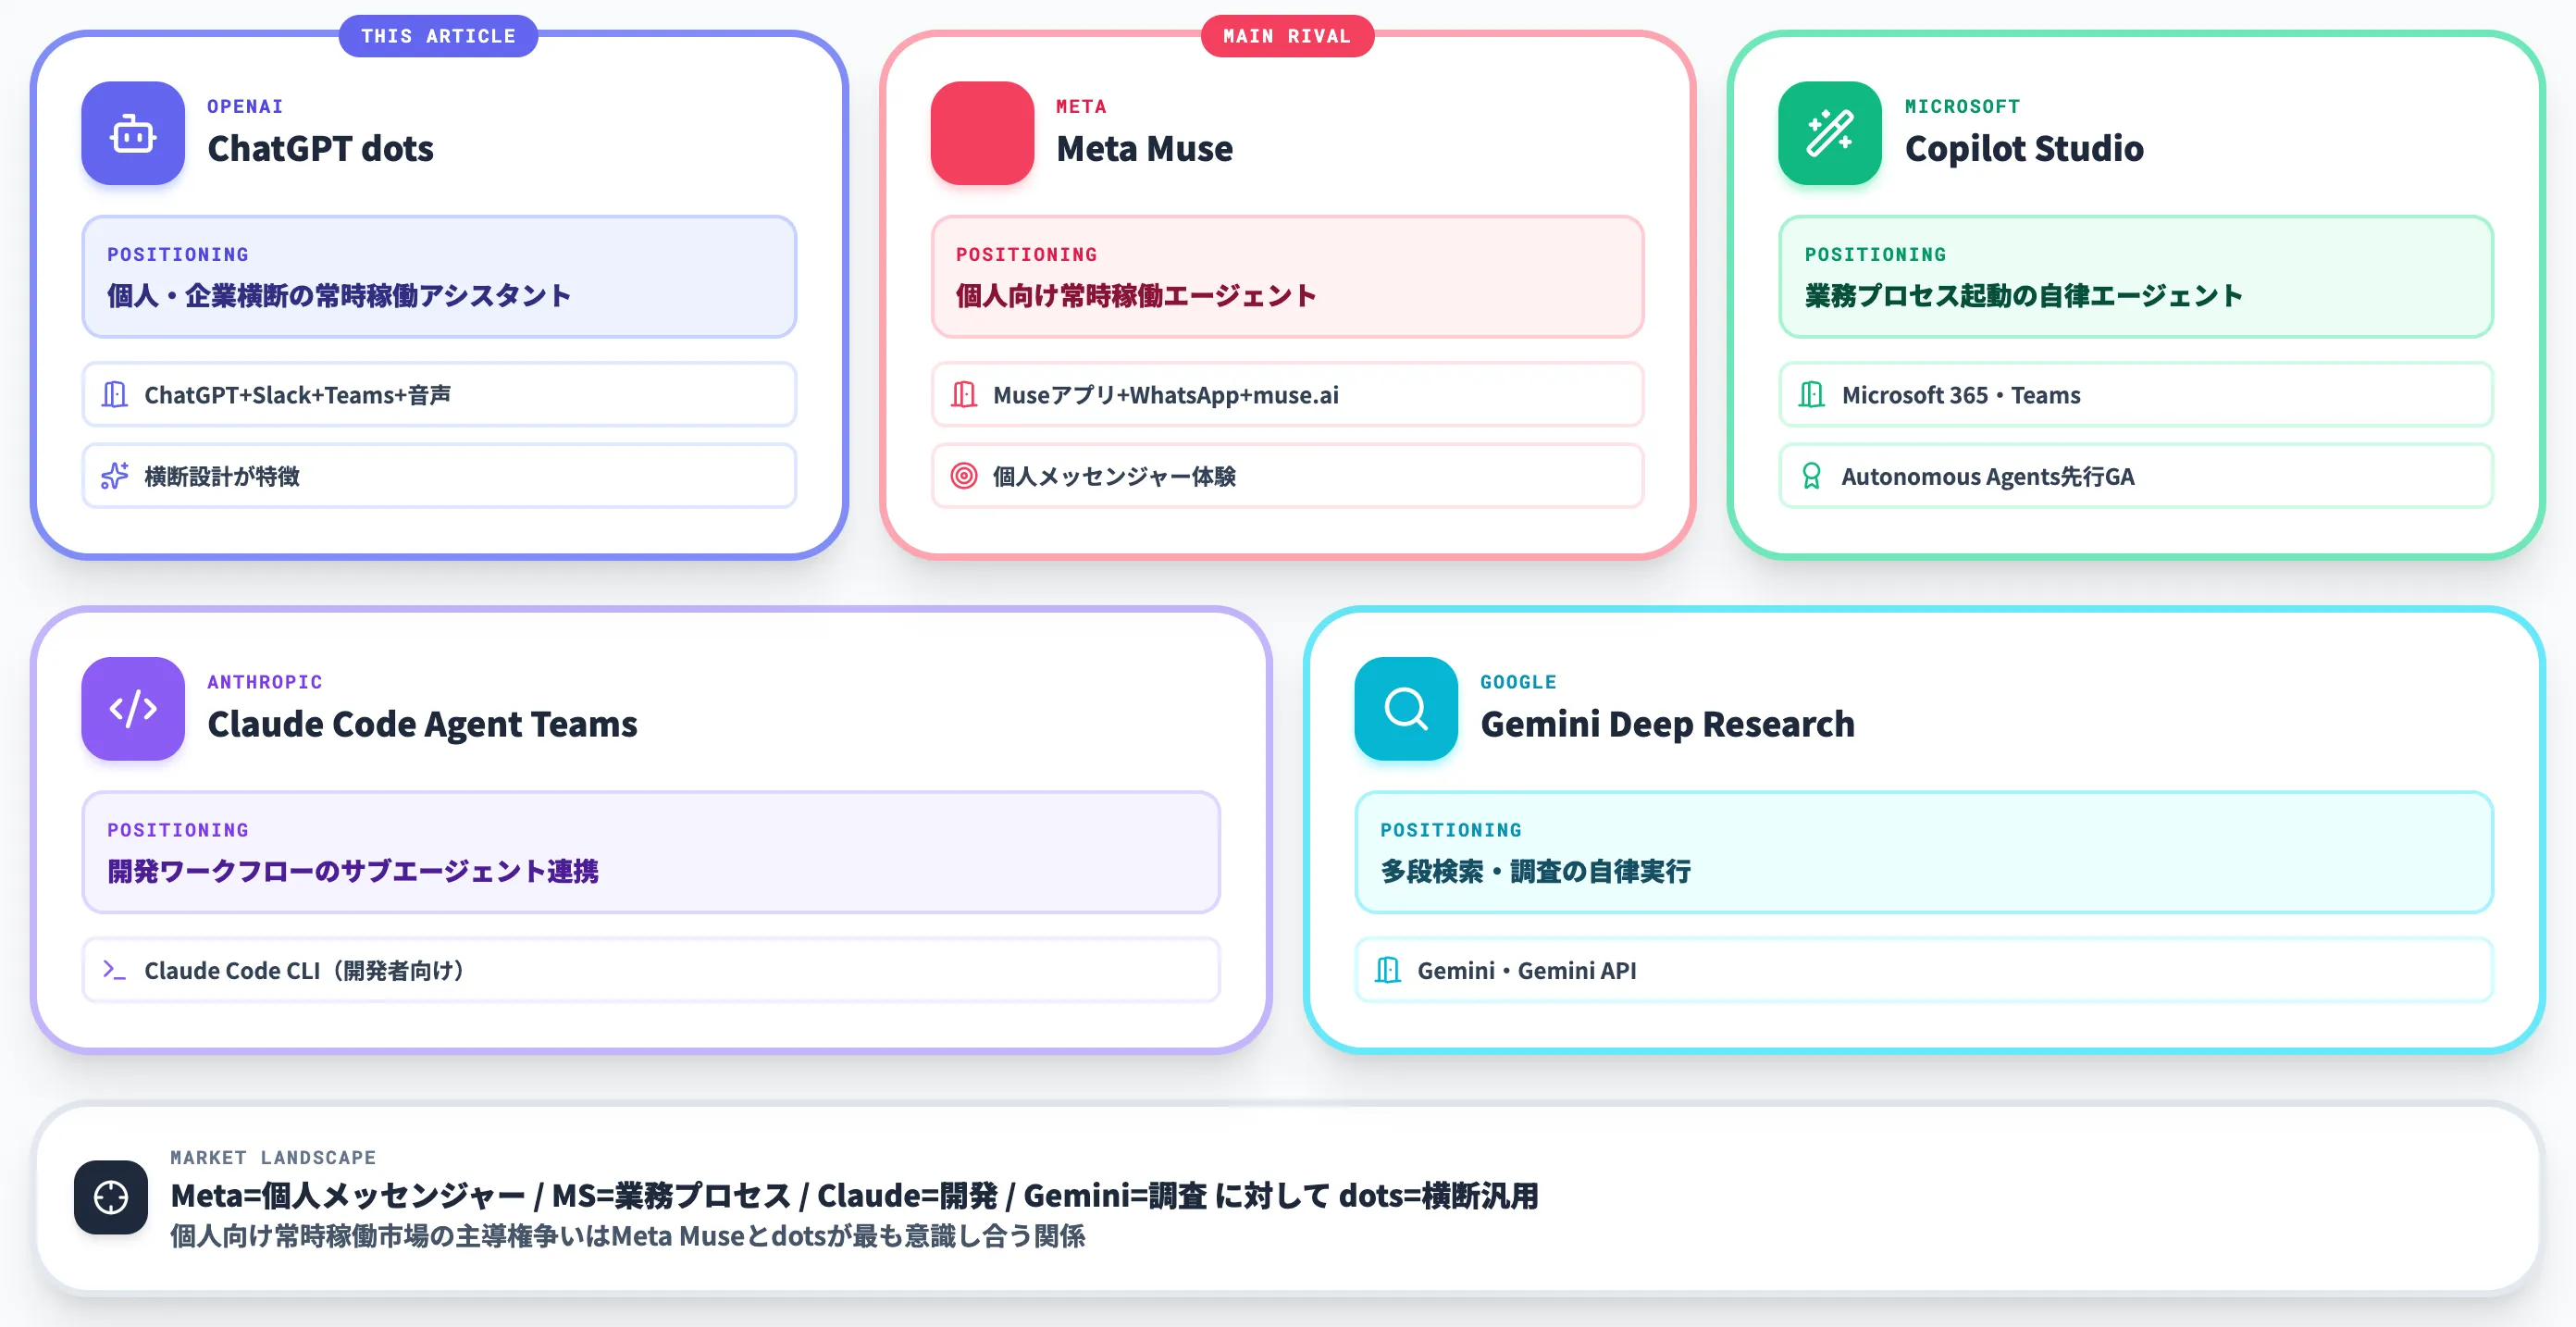Click the Claude Code Agent Teams title

[422, 723]
